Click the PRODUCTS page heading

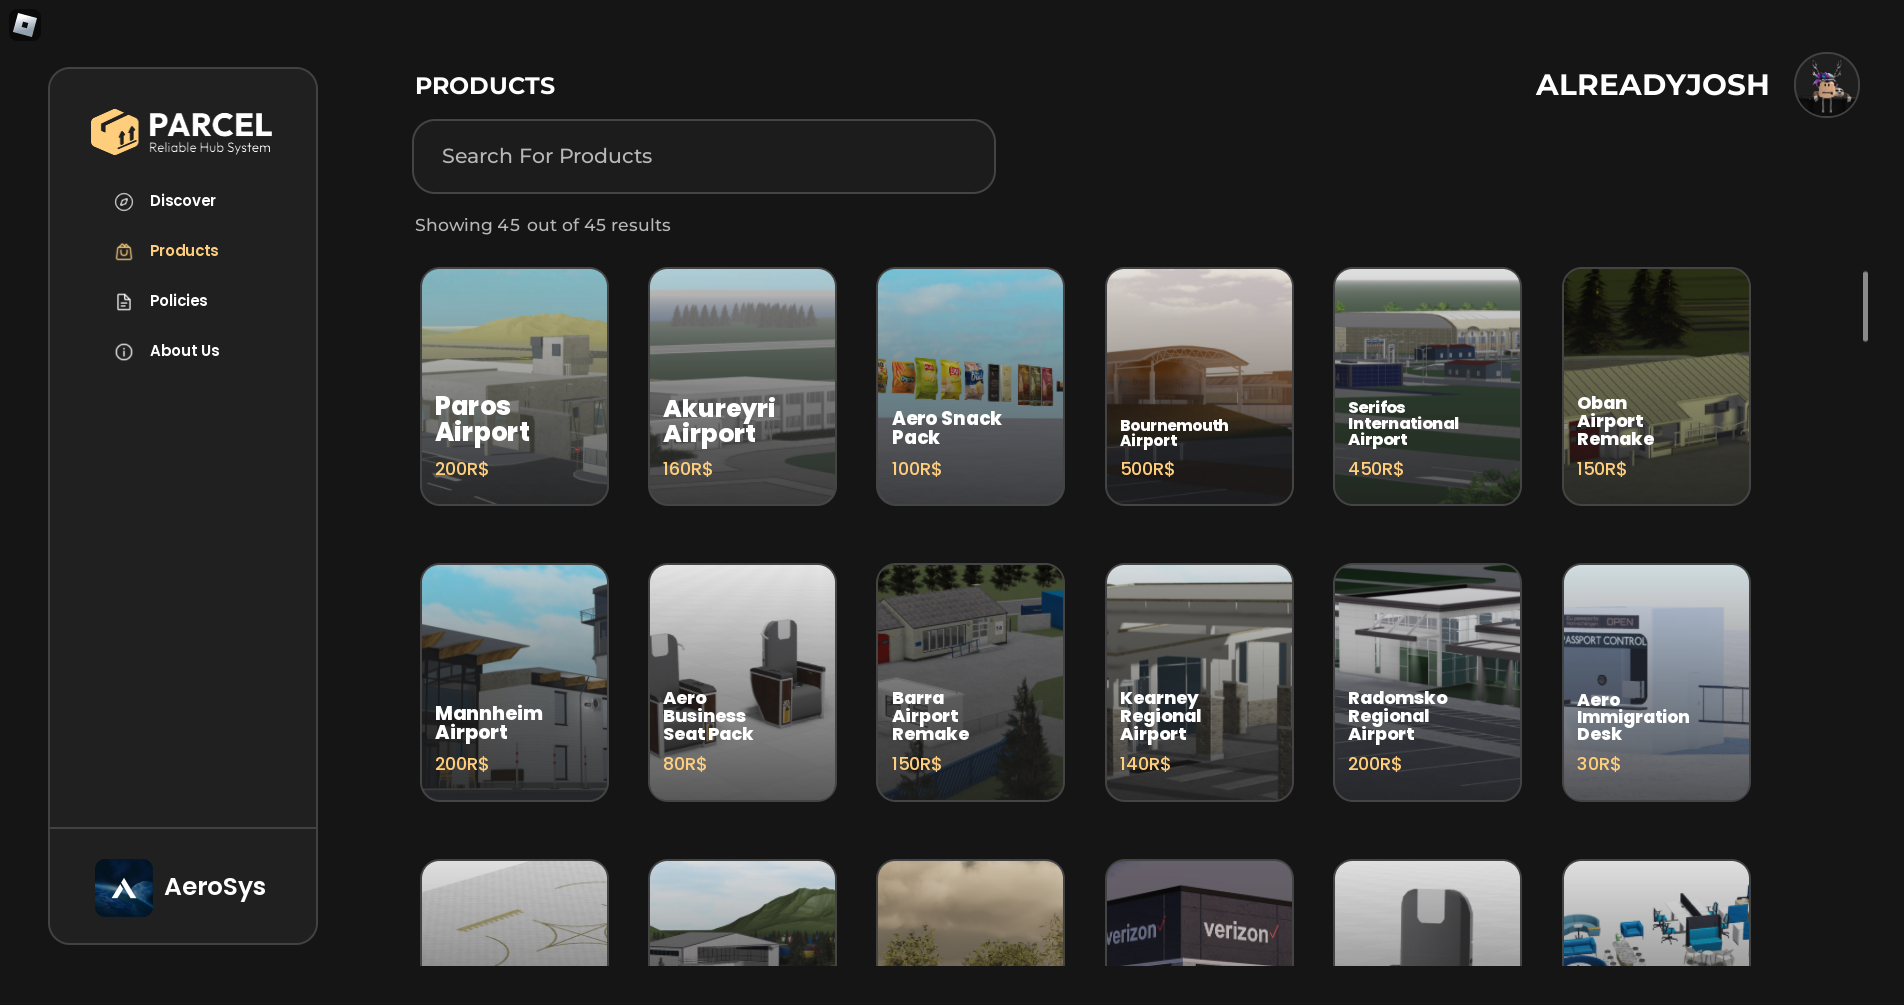485,86
